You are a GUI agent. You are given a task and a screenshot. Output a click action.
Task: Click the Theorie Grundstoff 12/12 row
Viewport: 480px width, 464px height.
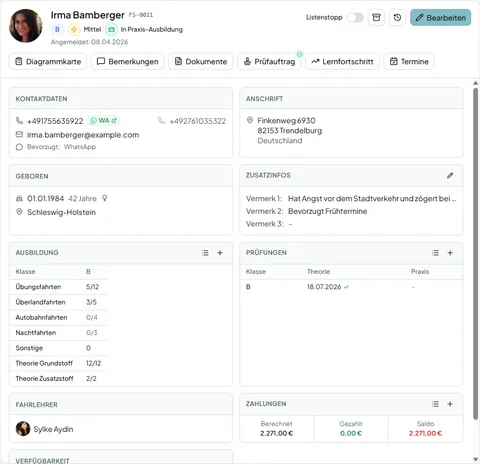[x=58, y=363]
